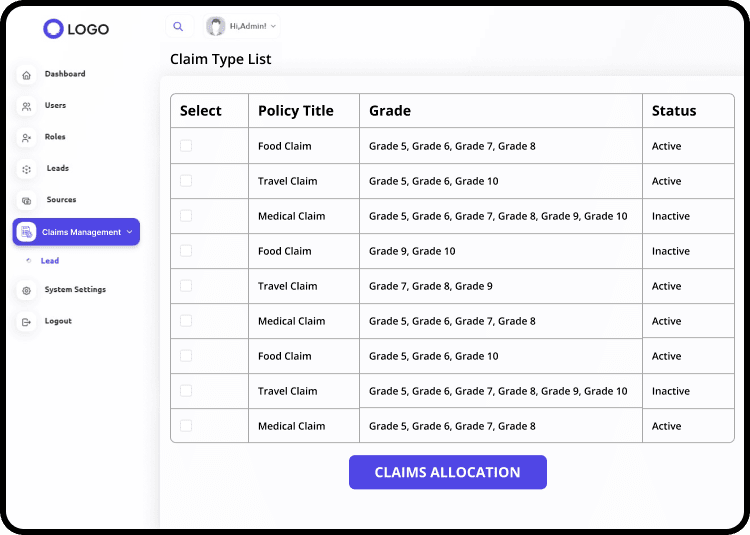
Task: Click the Logout icon
Action: tap(26, 322)
